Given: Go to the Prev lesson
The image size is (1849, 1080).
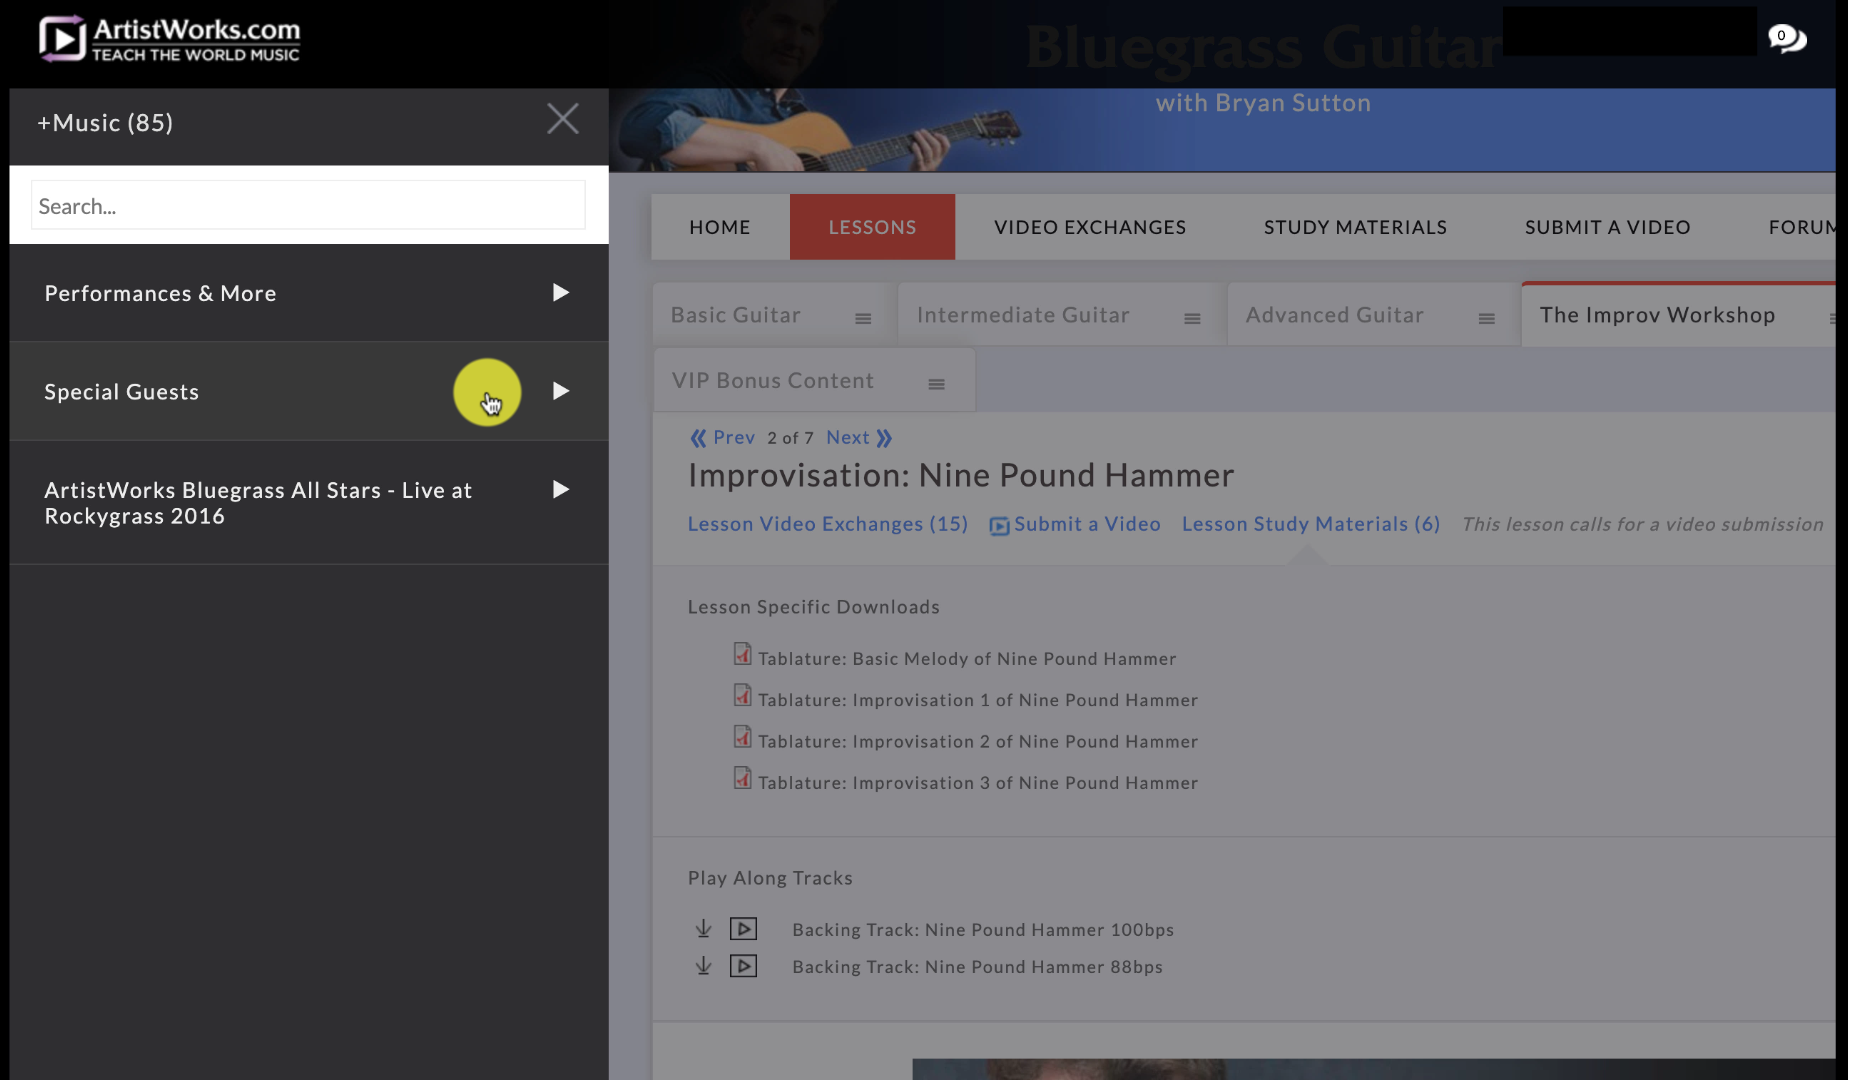Looking at the screenshot, I should 722,438.
